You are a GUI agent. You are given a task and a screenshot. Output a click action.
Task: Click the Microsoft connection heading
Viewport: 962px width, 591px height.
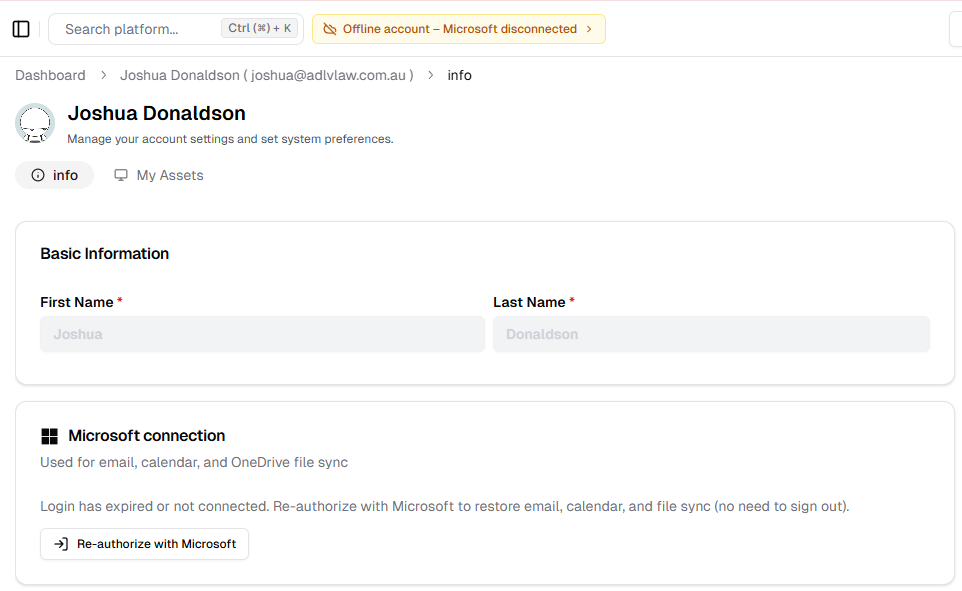click(147, 436)
